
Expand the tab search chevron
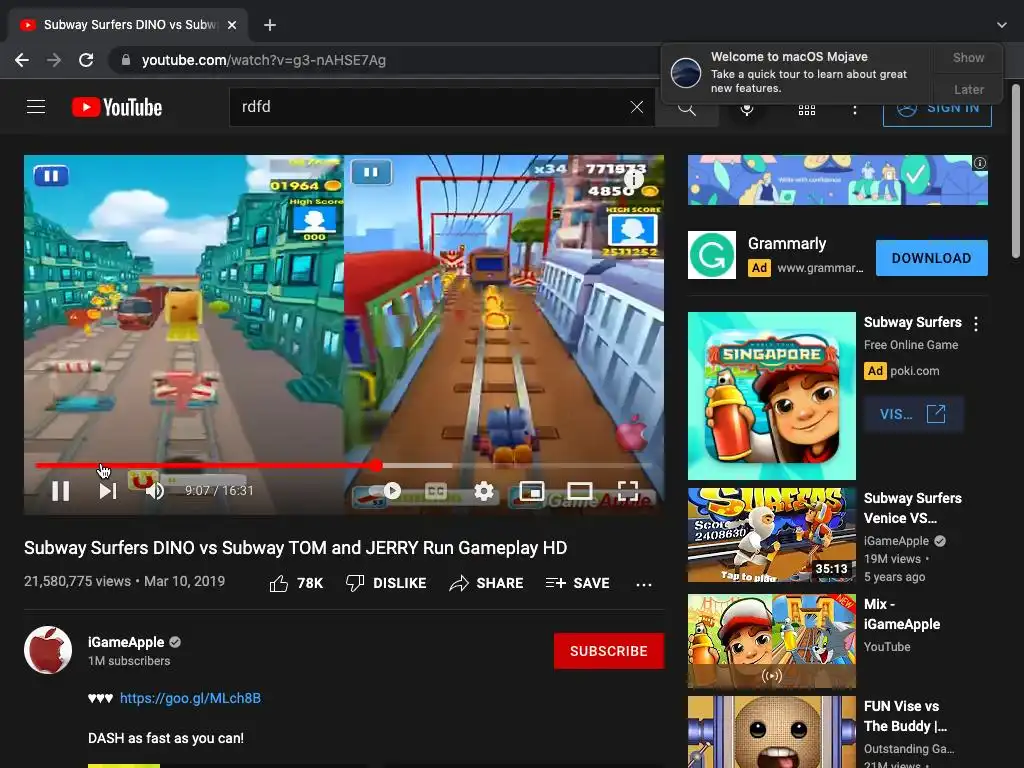pyautogui.click(x=1002, y=25)
